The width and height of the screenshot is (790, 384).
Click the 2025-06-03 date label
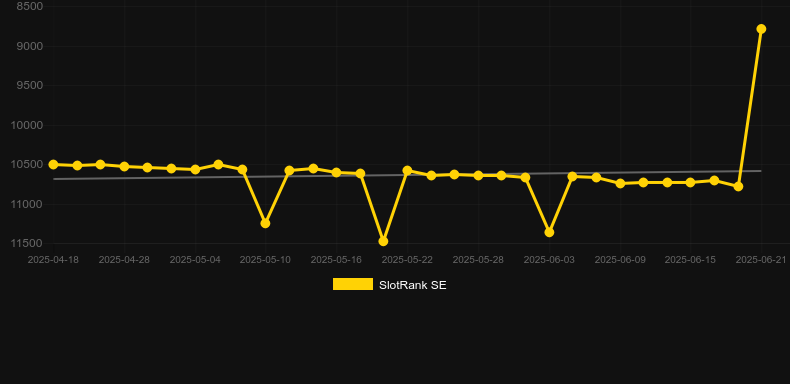click(x=549, y=260)
